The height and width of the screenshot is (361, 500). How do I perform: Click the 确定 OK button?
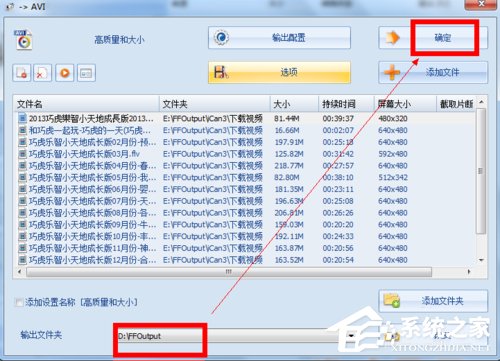tap(433, 38)
